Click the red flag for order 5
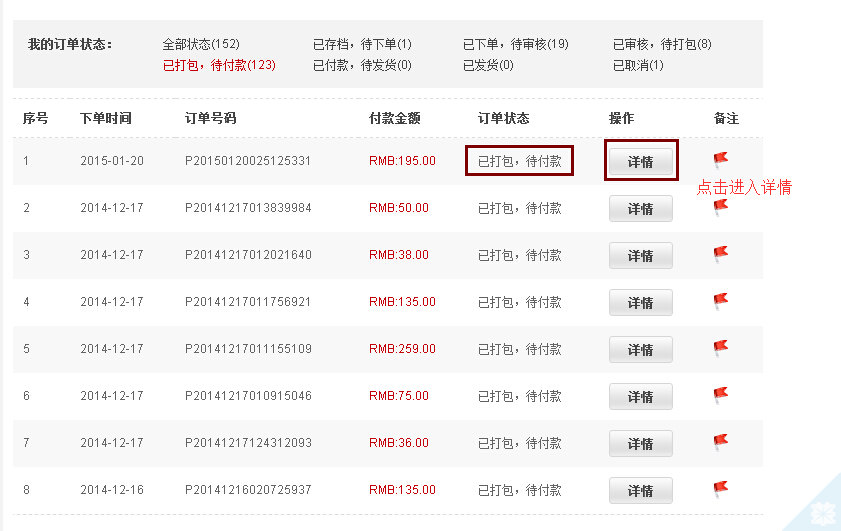This screenshot has width=841, height=531. tap(720, 348)
